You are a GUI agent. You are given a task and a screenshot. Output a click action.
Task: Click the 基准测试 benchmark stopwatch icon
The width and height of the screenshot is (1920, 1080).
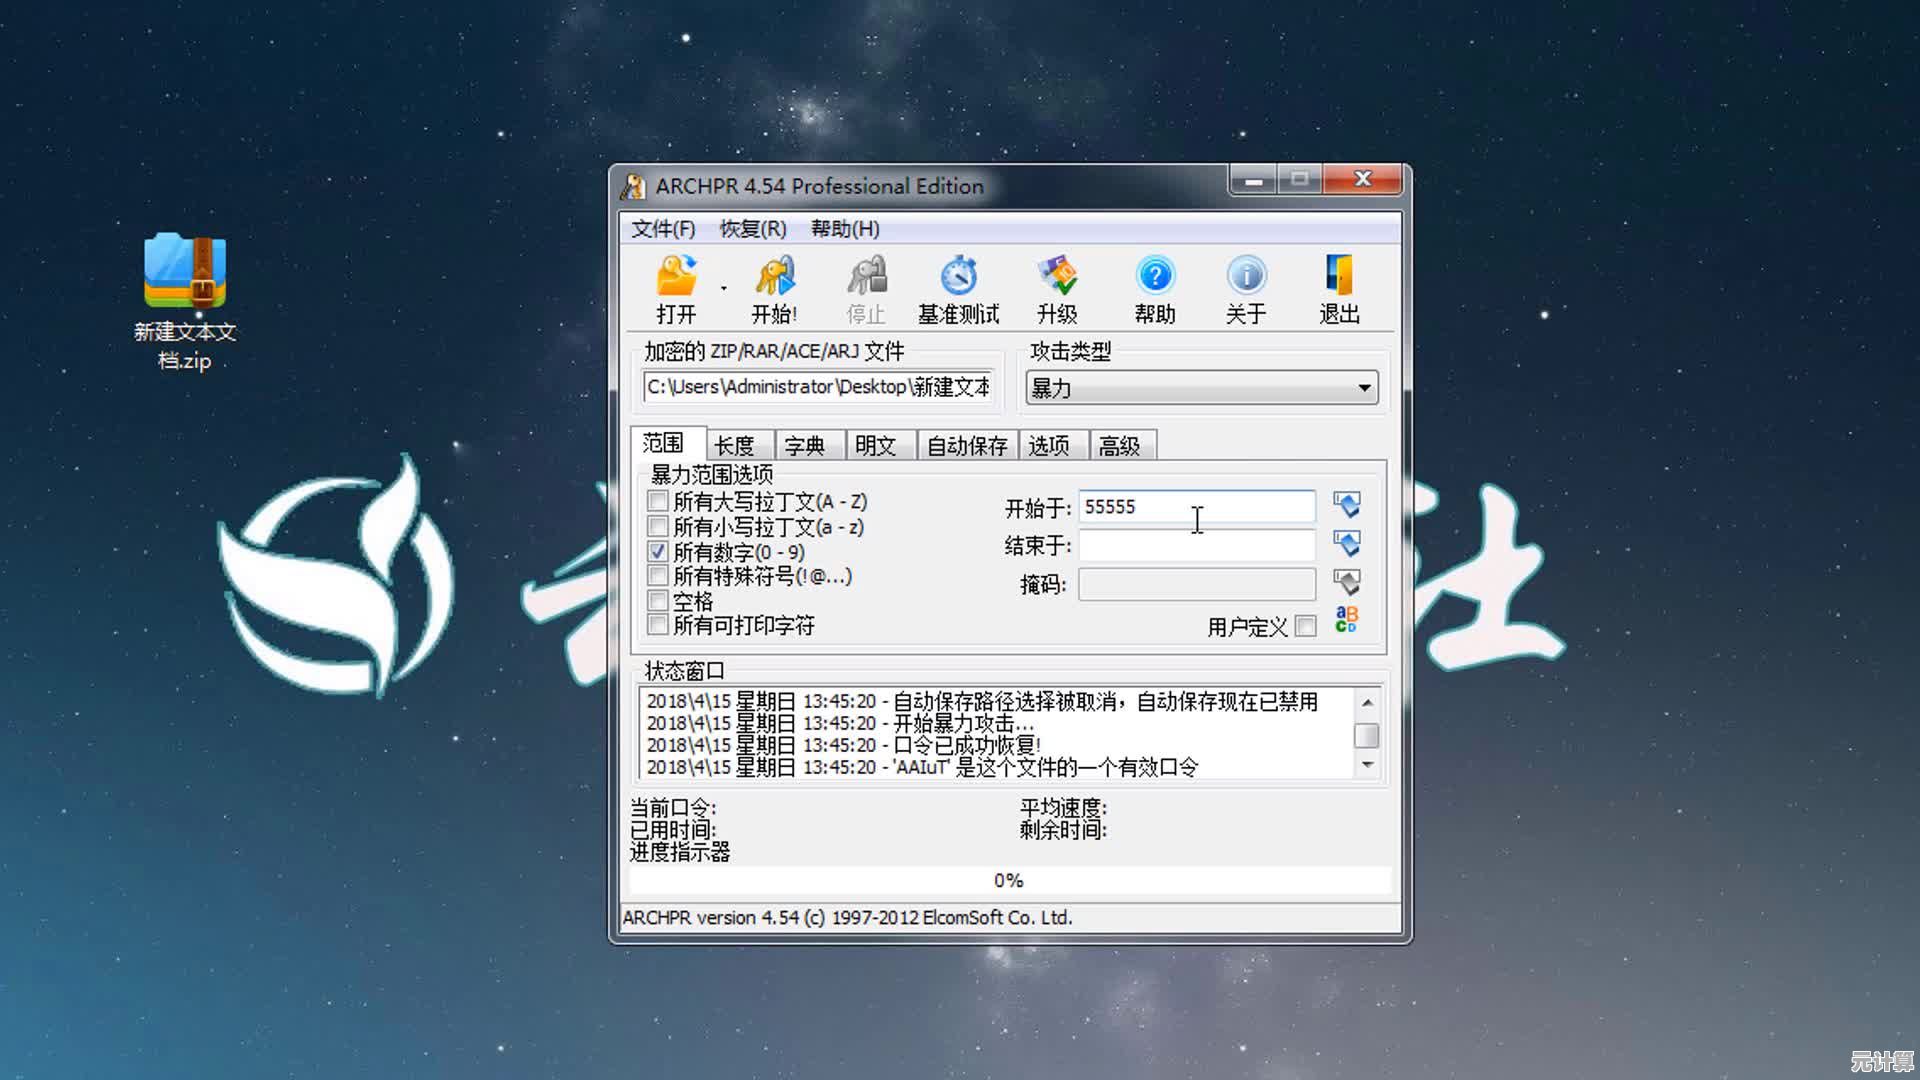click(958, 277)
